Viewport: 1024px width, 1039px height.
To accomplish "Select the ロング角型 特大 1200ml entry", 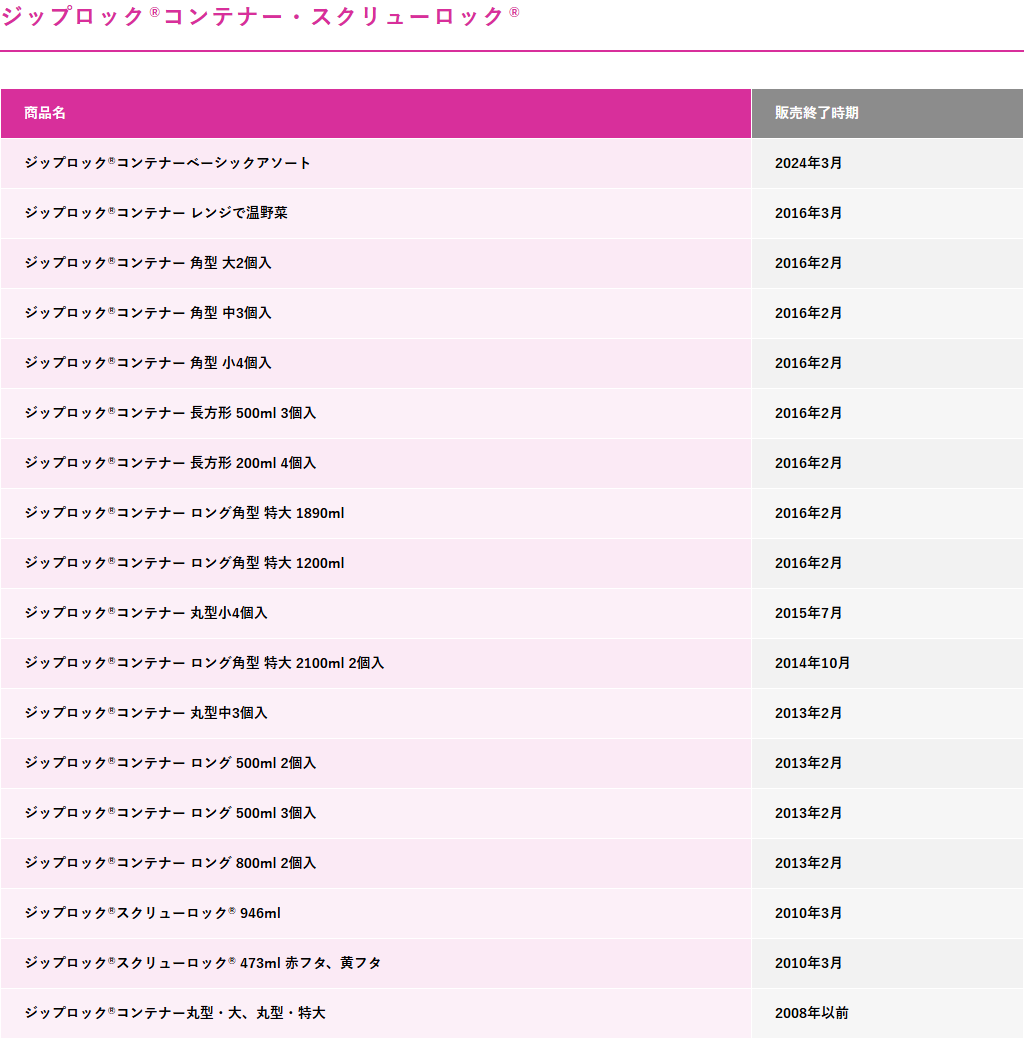I will 184,563.
